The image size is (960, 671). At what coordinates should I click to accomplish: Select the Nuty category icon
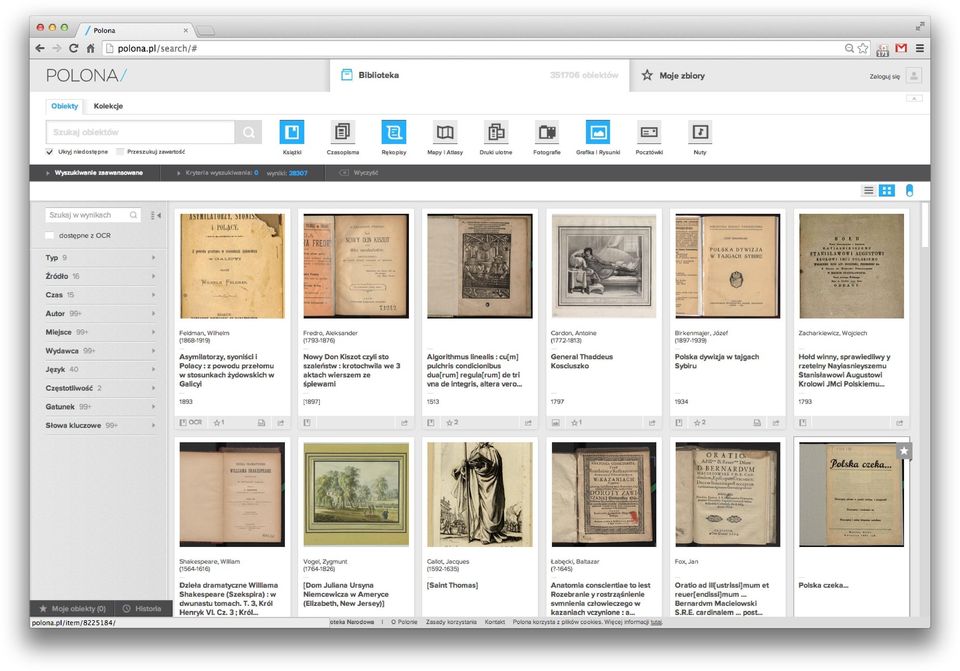tap(700, 132)
